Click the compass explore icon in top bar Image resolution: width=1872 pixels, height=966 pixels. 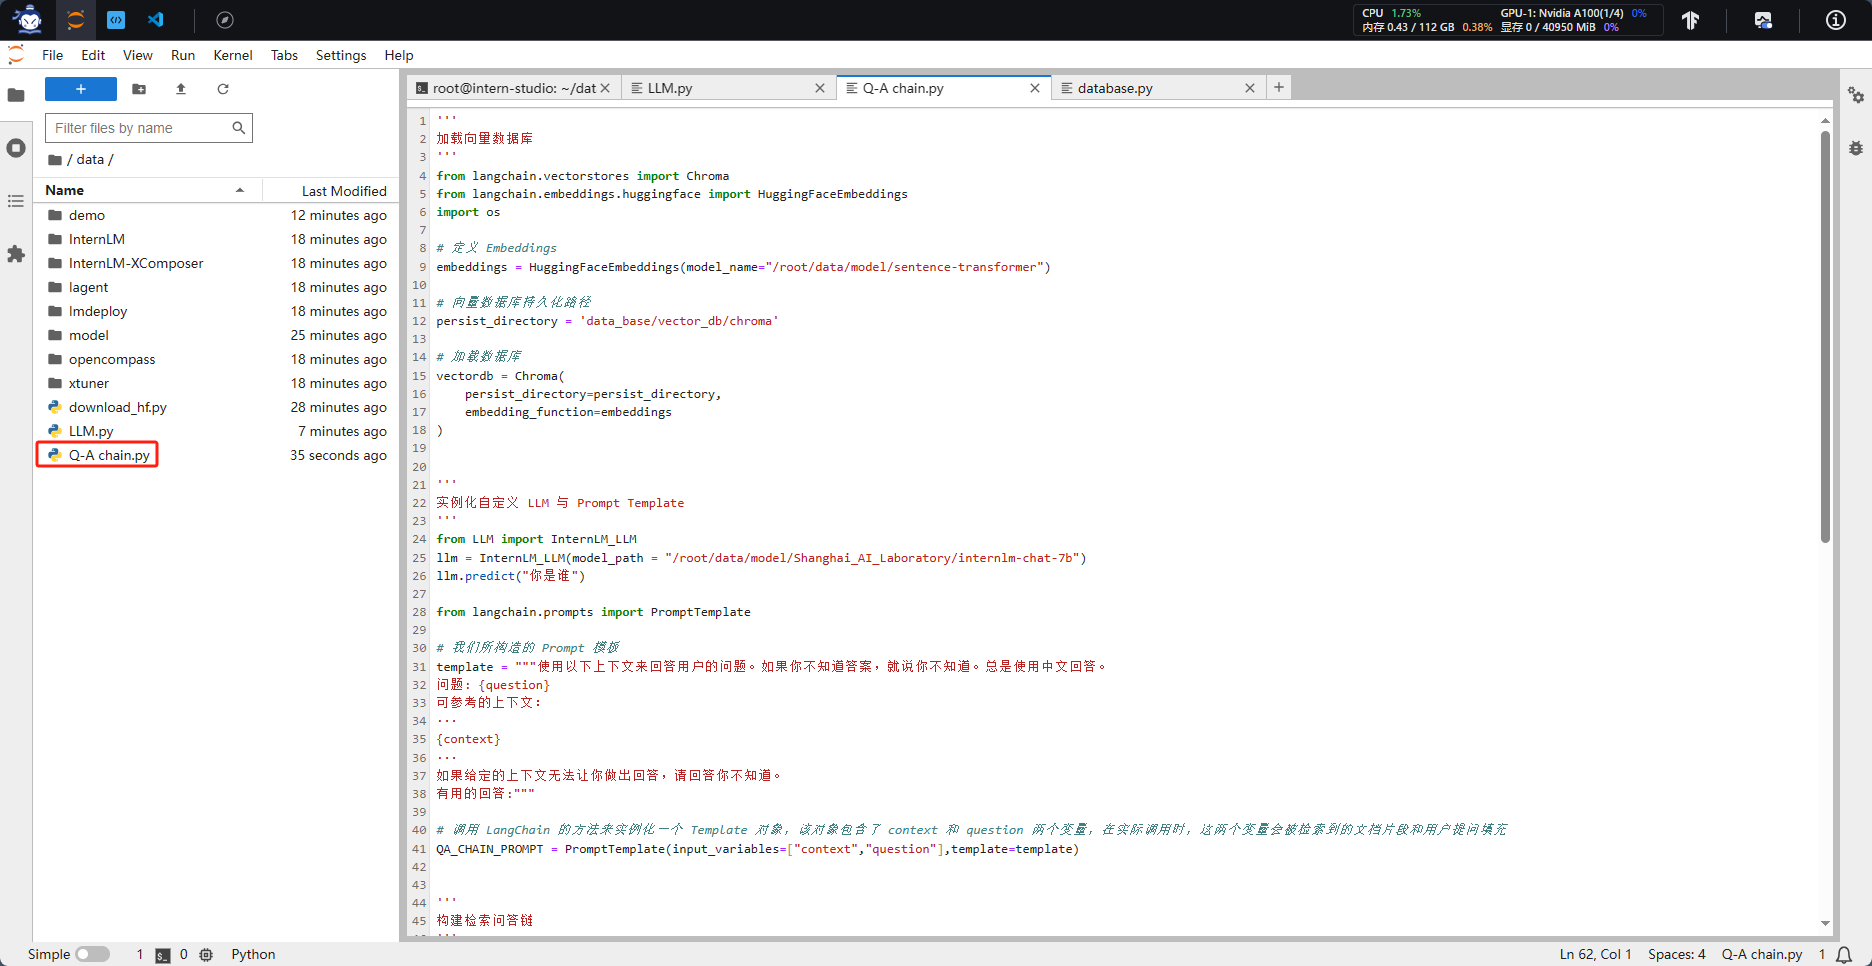(225, 20)
